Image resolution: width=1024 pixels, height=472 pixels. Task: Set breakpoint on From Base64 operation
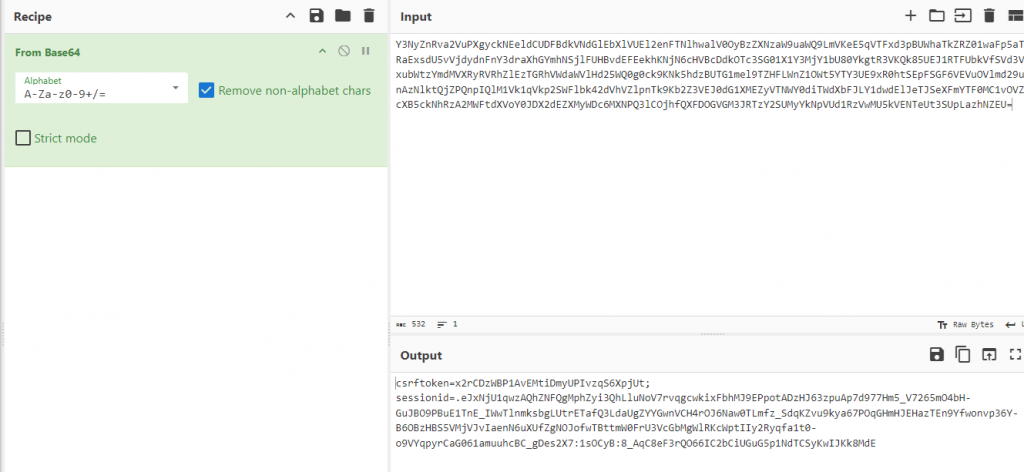tap(365, 51)
